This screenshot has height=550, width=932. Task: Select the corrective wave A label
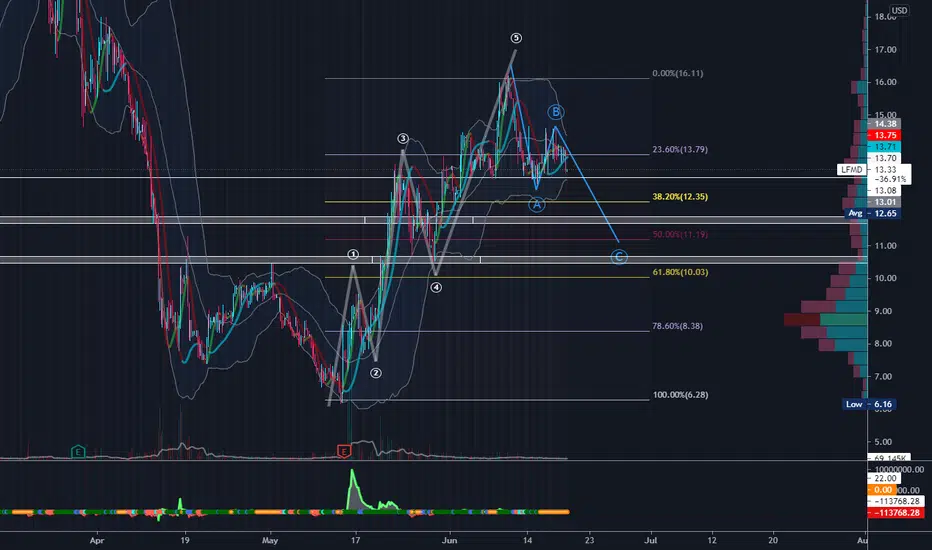pos(537,205)
